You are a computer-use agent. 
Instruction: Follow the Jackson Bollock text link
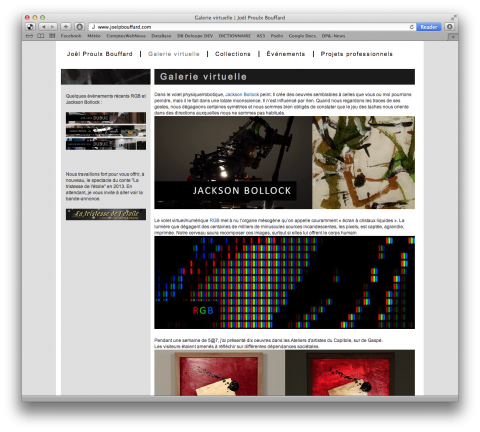click(242, 94)
